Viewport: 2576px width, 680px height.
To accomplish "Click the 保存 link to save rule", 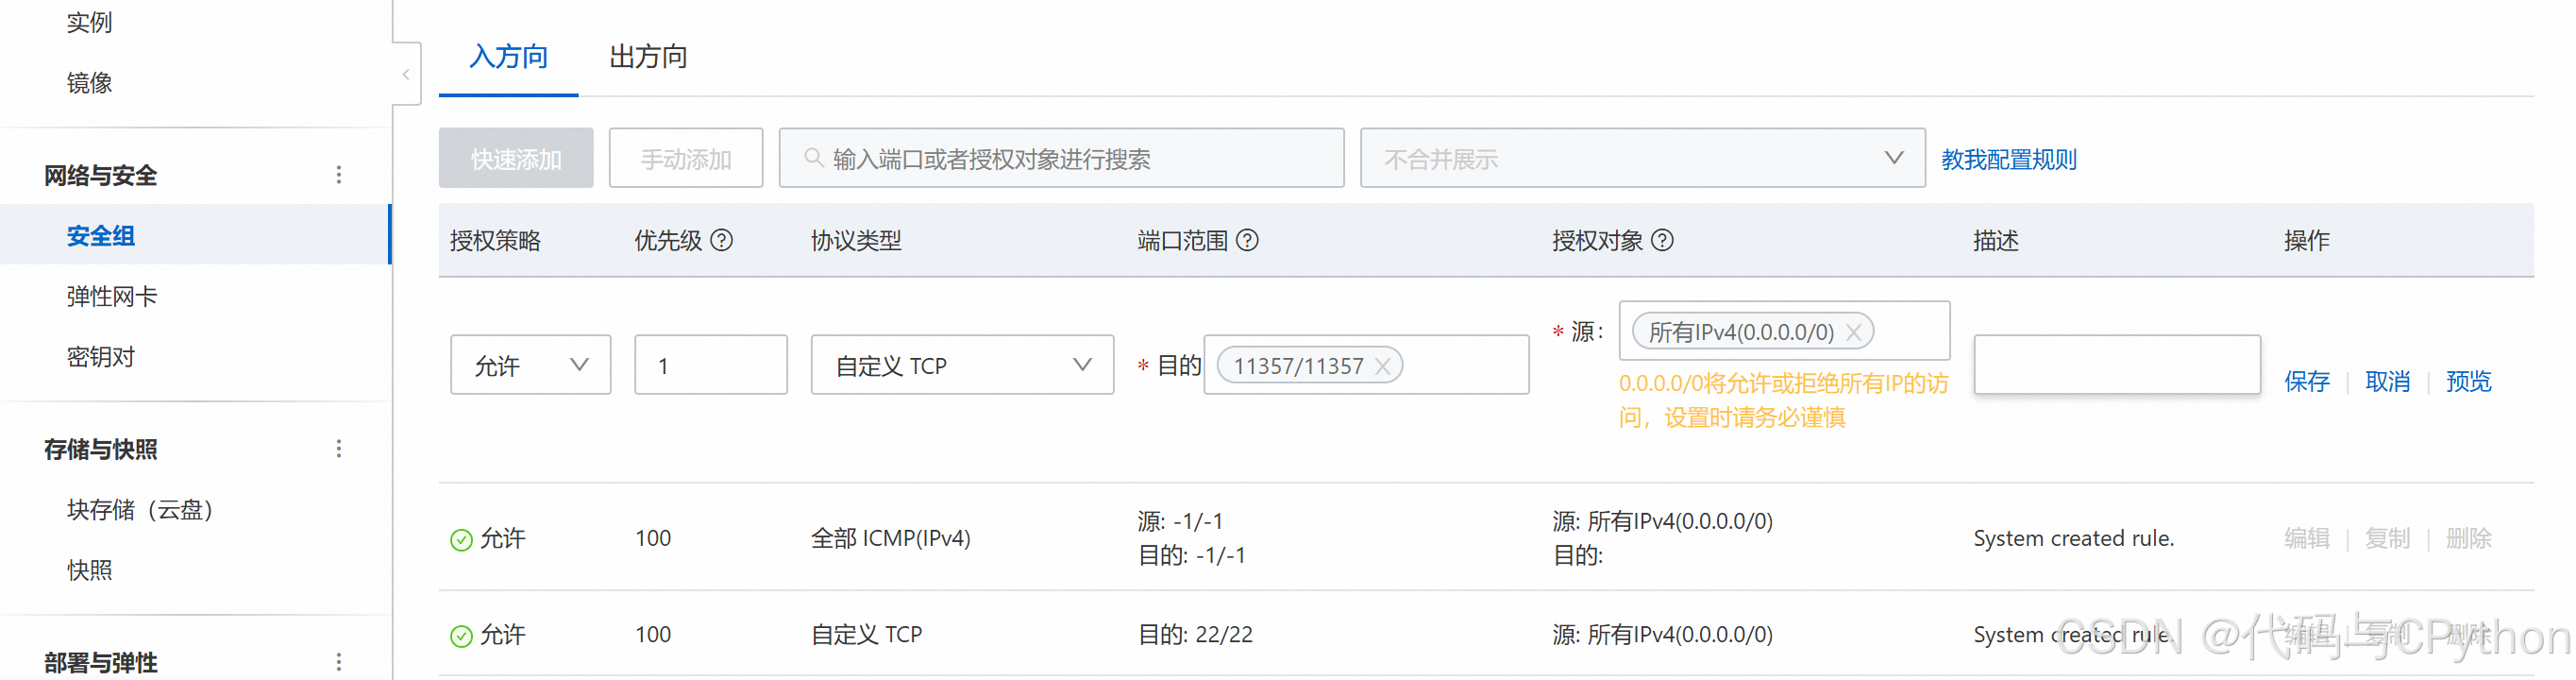I will (2306, 381).
